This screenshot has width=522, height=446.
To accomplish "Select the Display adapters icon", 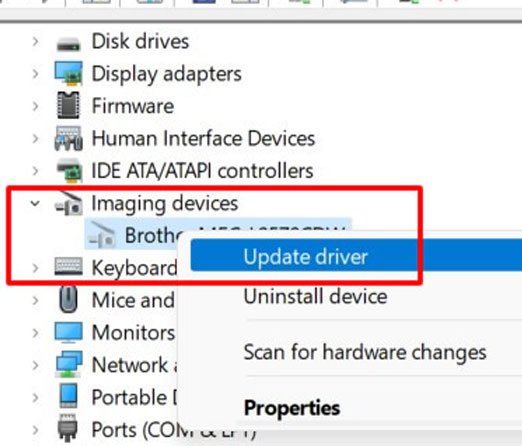I will 68,73.
